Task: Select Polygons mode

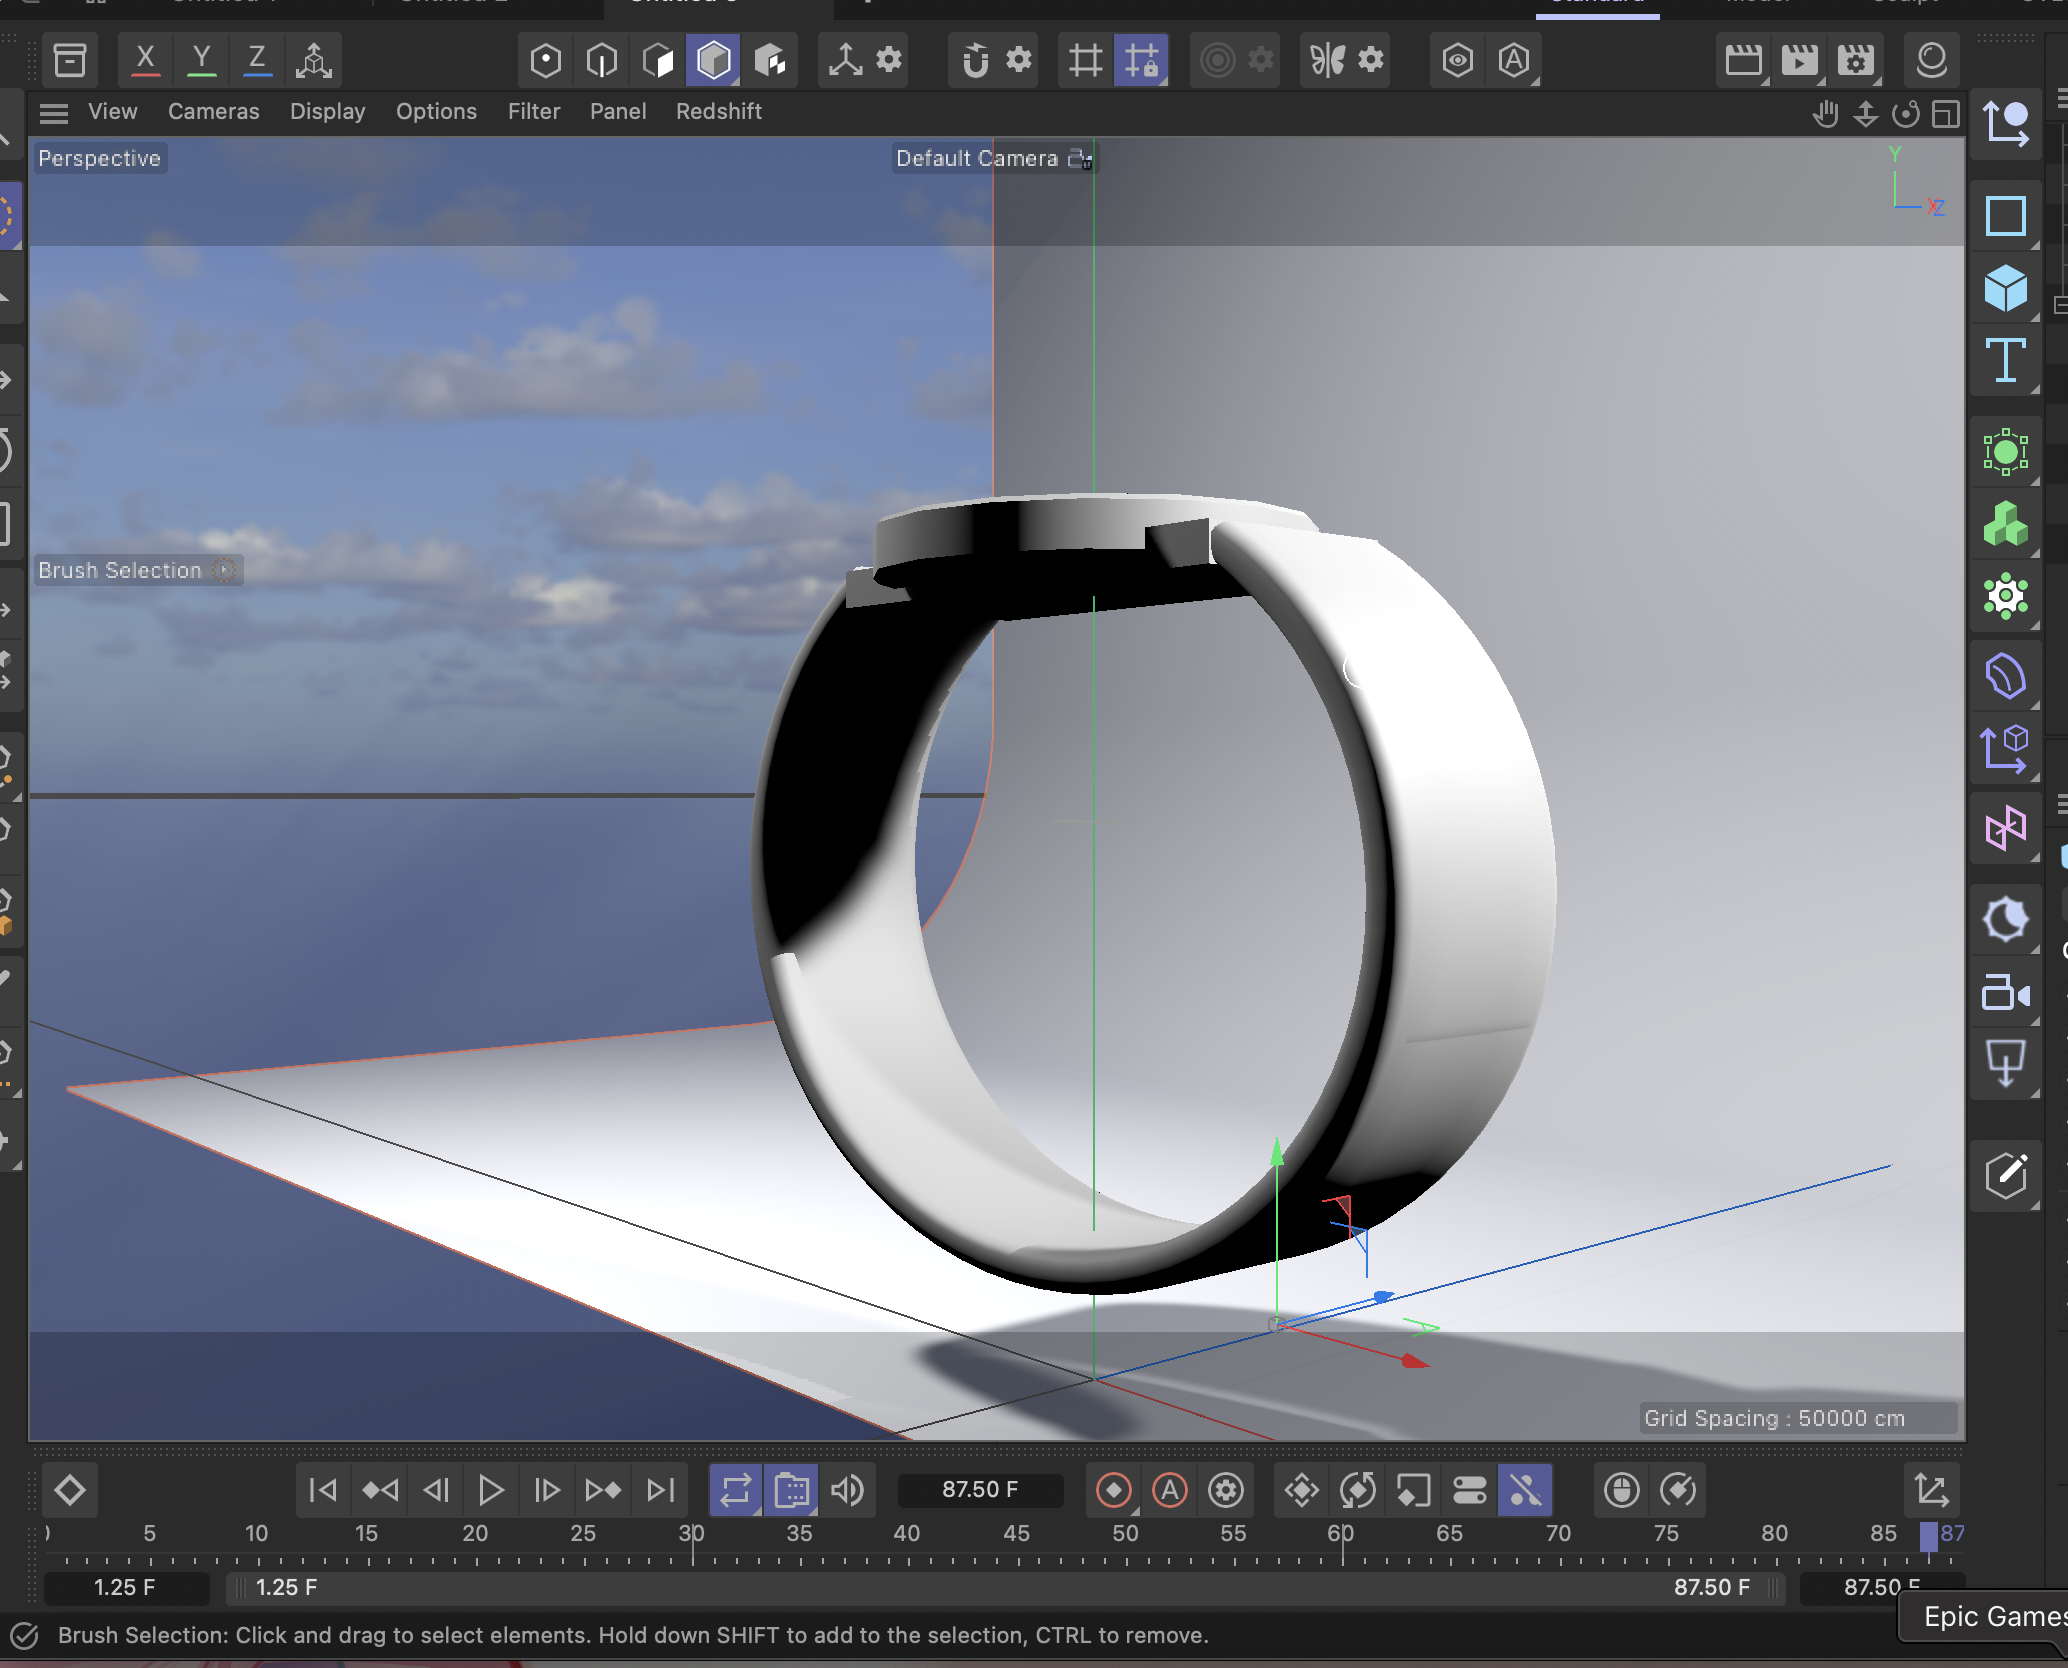Action: point(657,60)
